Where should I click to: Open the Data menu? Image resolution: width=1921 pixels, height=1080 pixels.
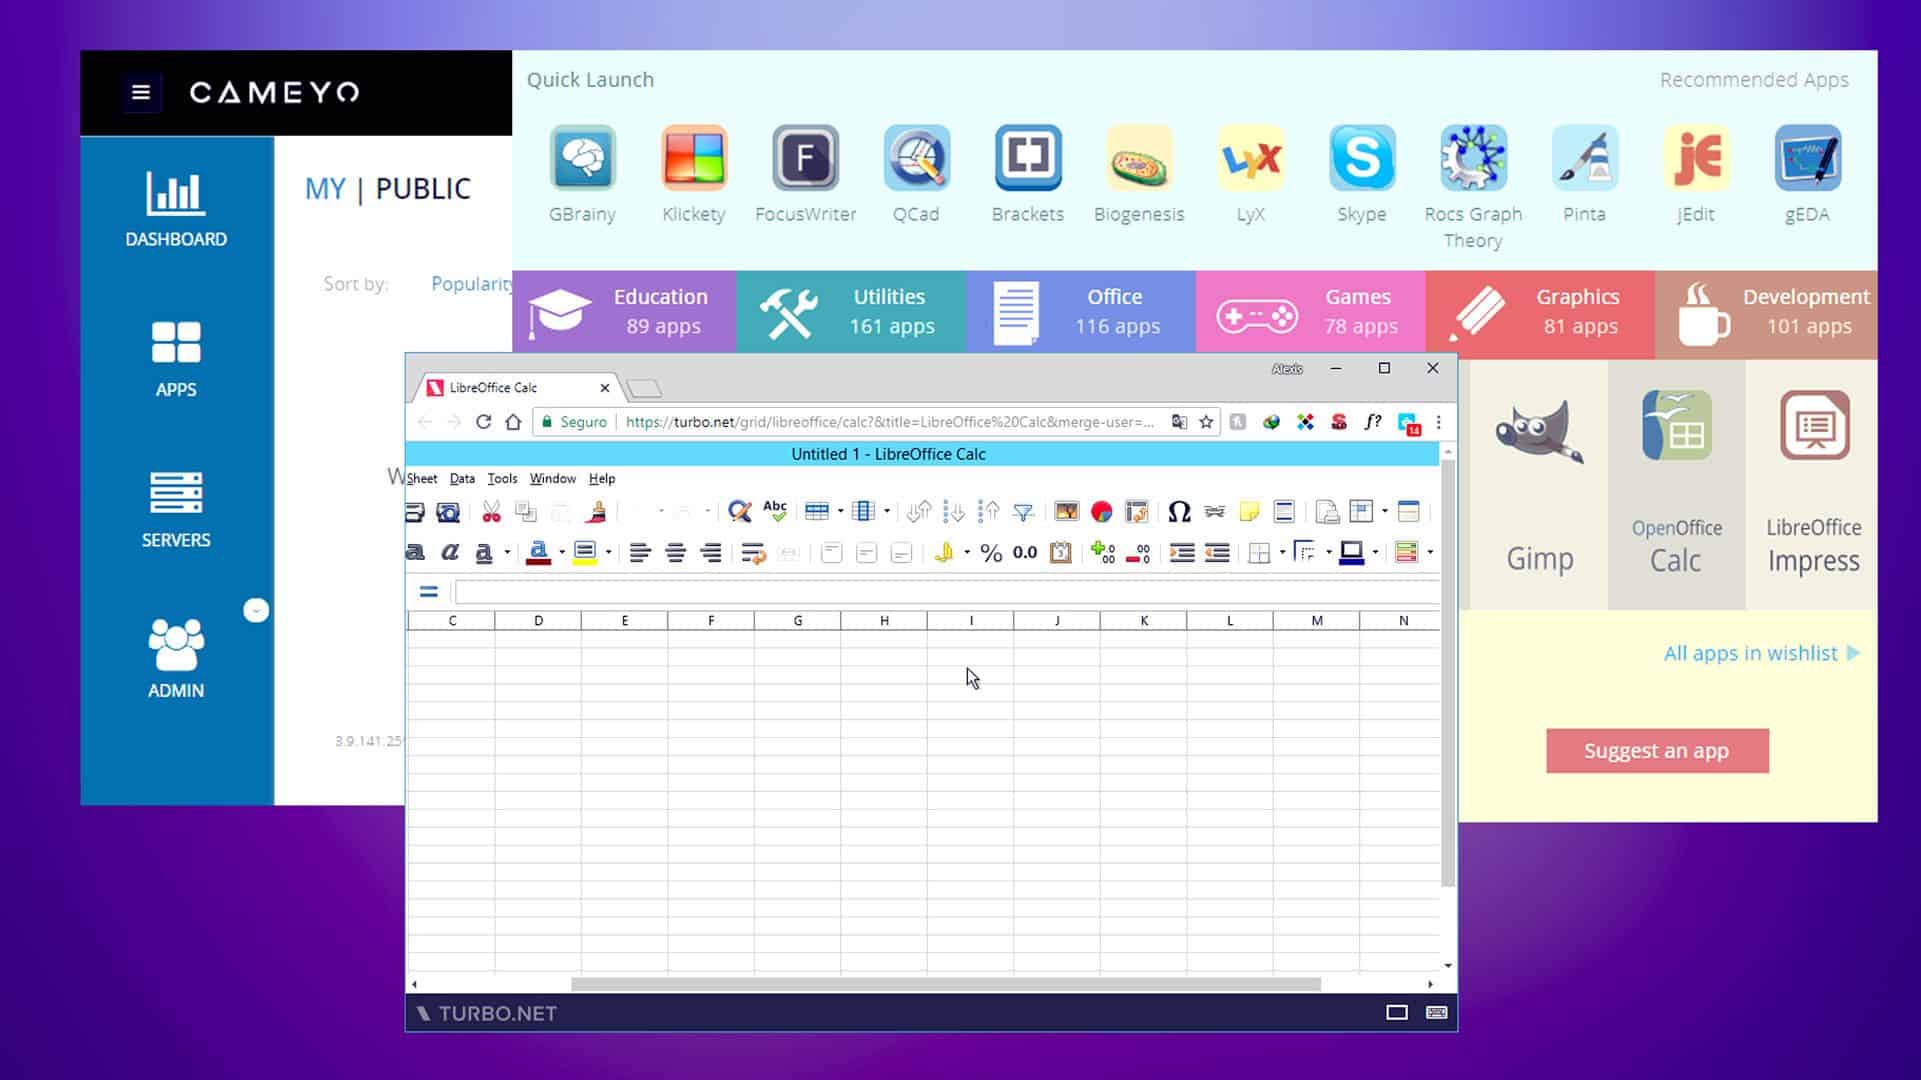462,479
